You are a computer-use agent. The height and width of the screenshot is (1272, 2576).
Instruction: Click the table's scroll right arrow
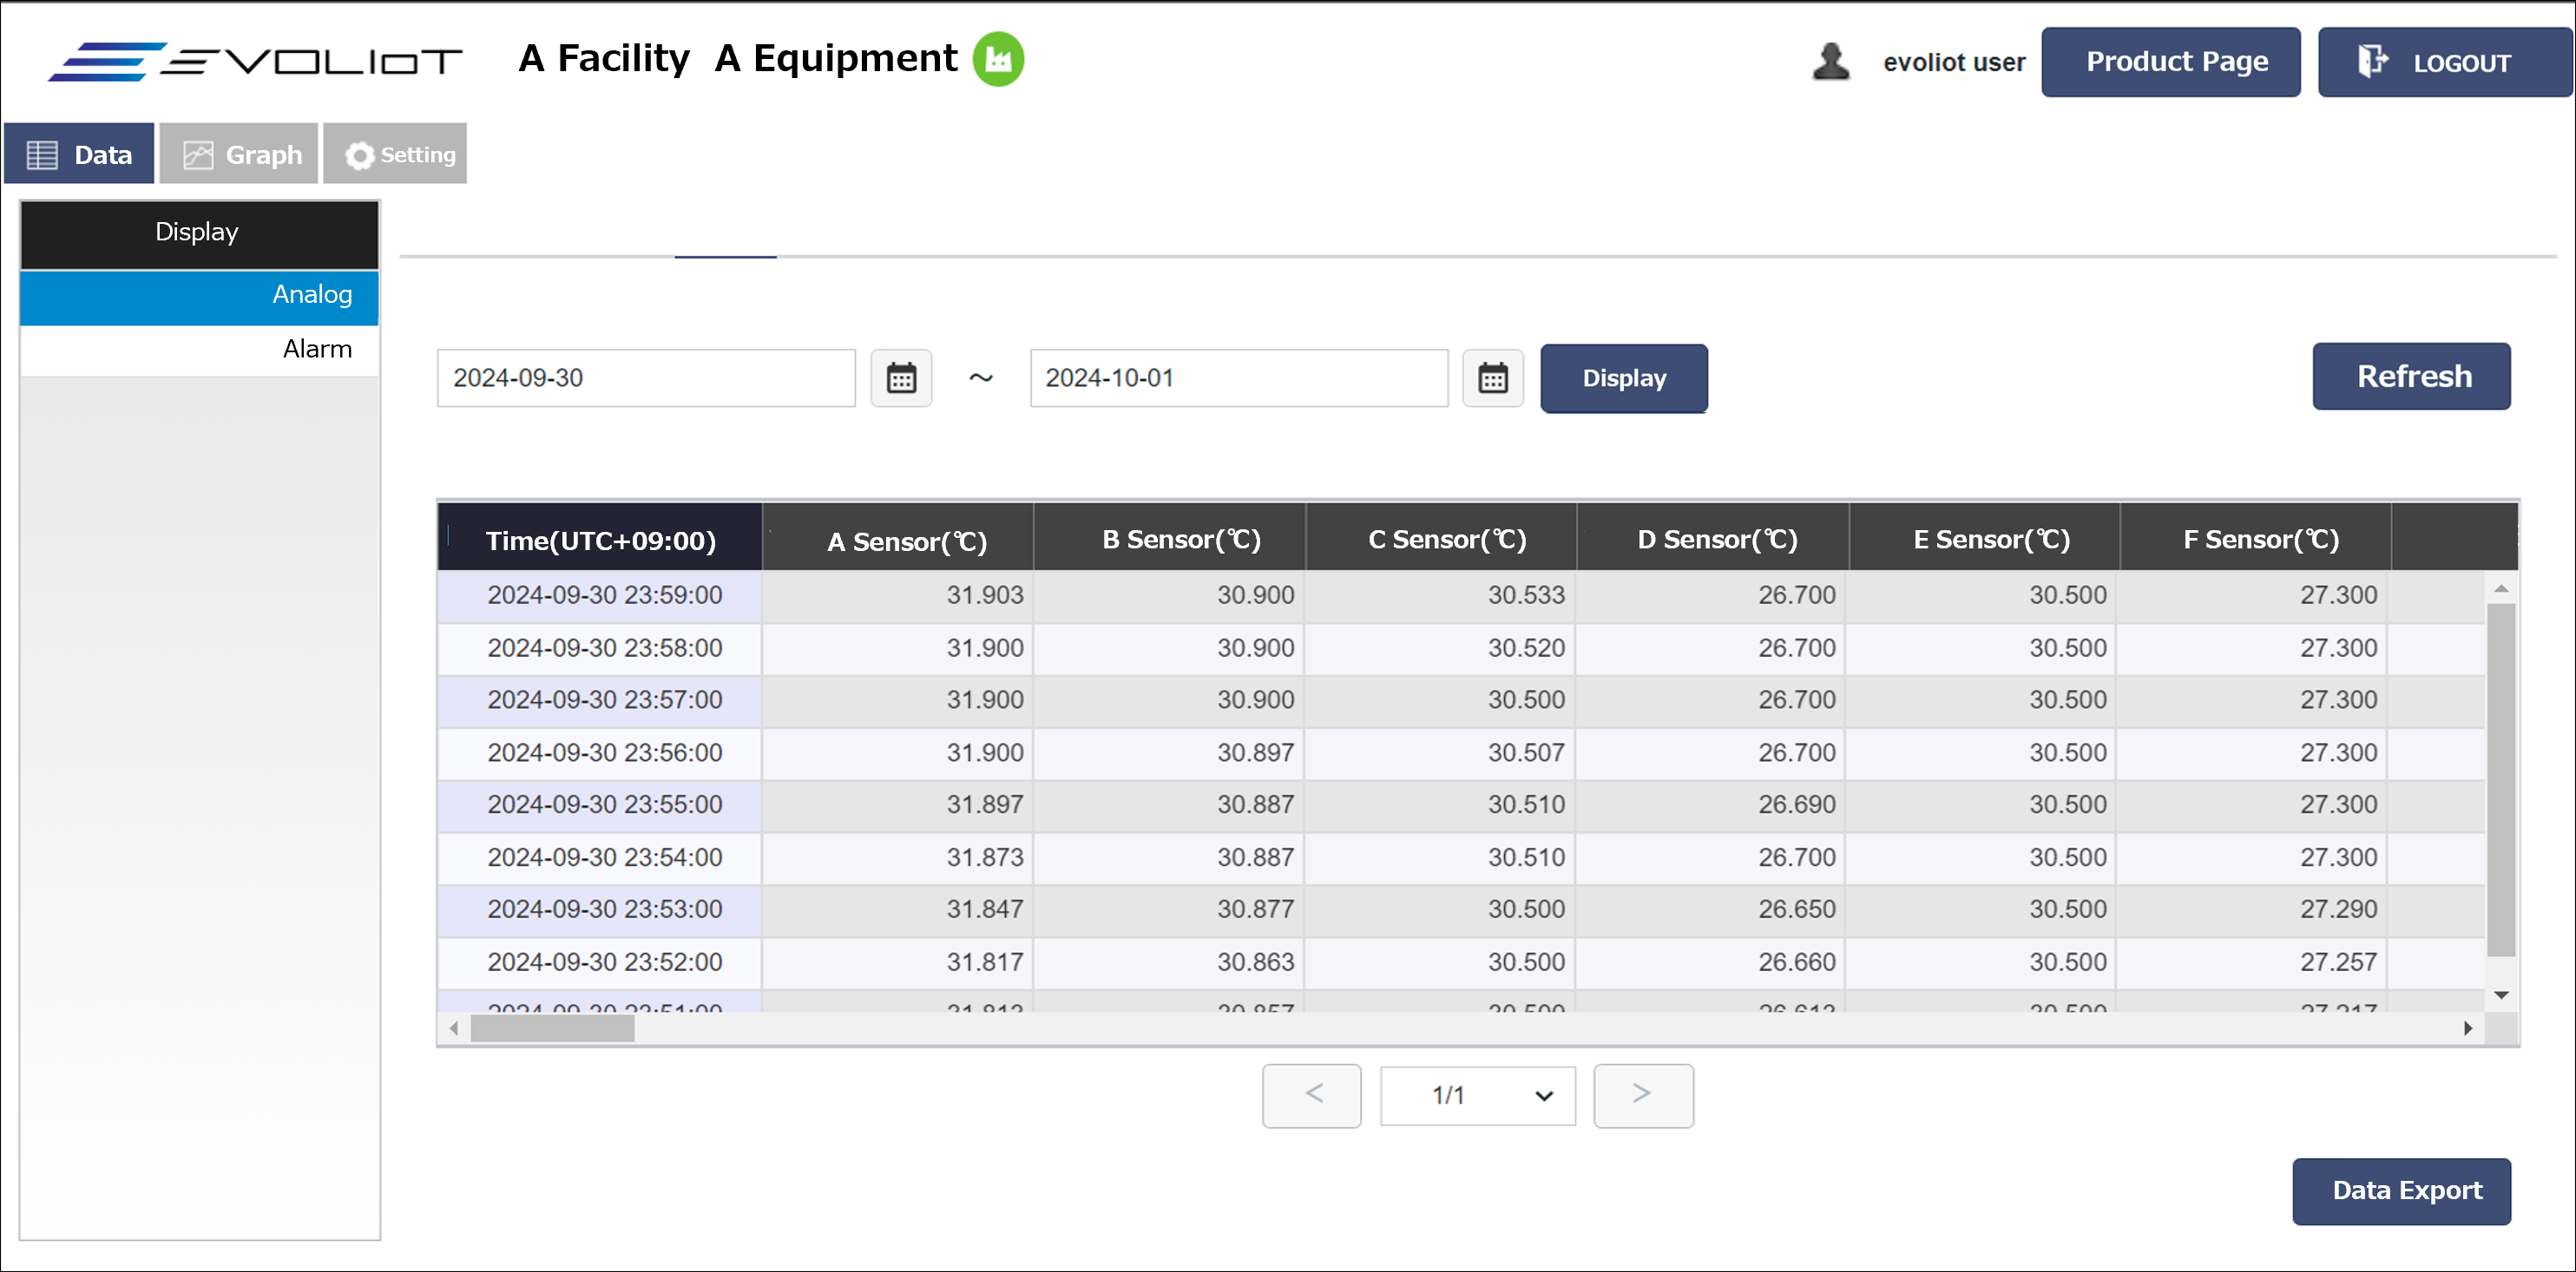pyautogui.click(x=2467, y=1028)
